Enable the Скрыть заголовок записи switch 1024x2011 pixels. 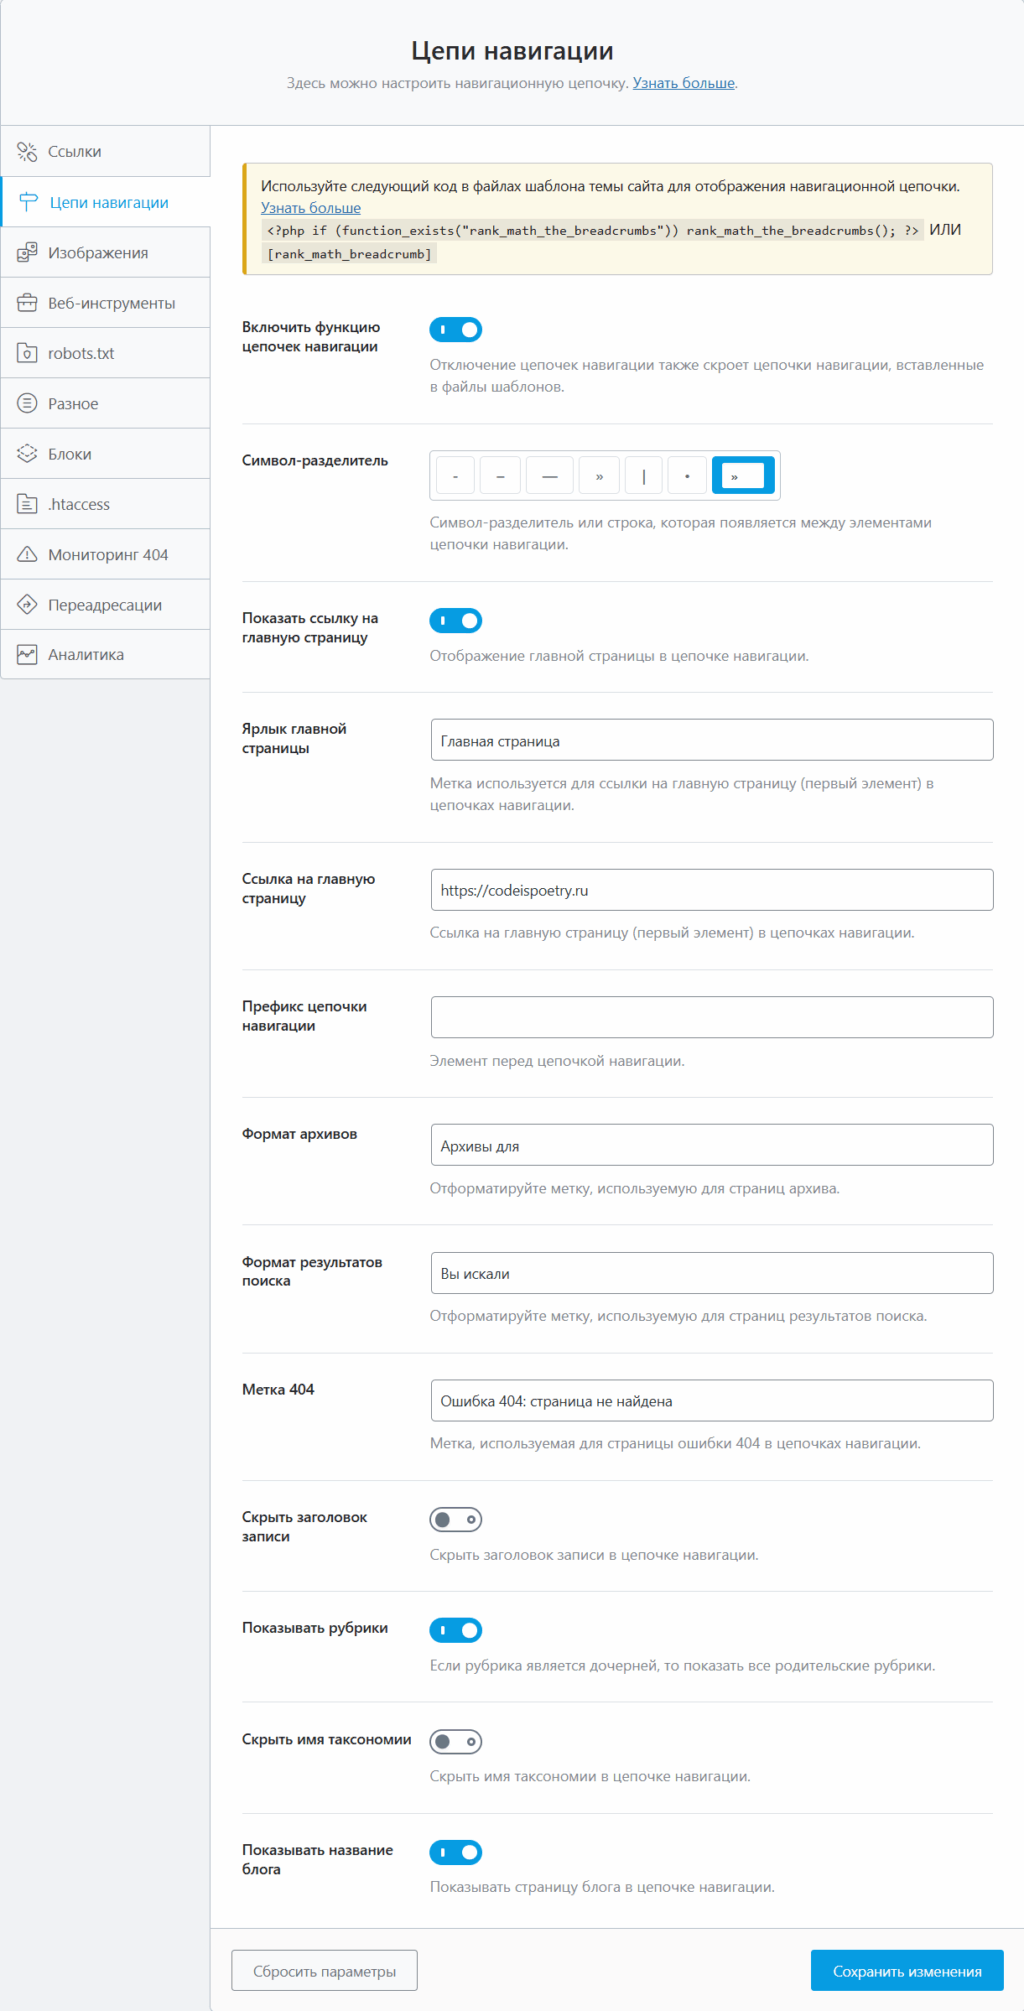coord(456,1520)
